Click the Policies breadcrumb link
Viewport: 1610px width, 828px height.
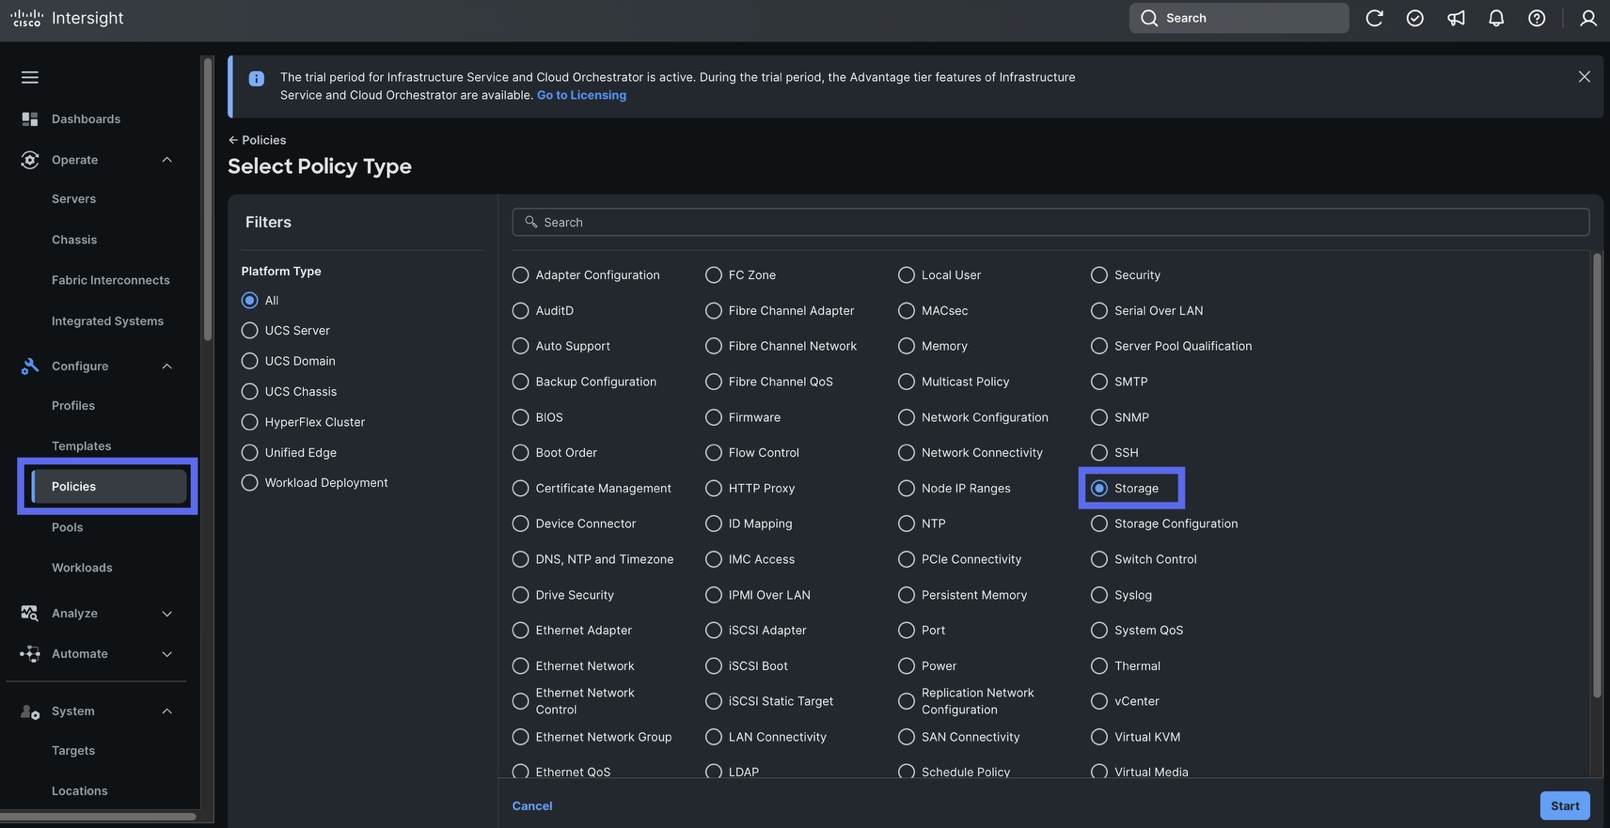pyautogui.click(x=264, y=140)
